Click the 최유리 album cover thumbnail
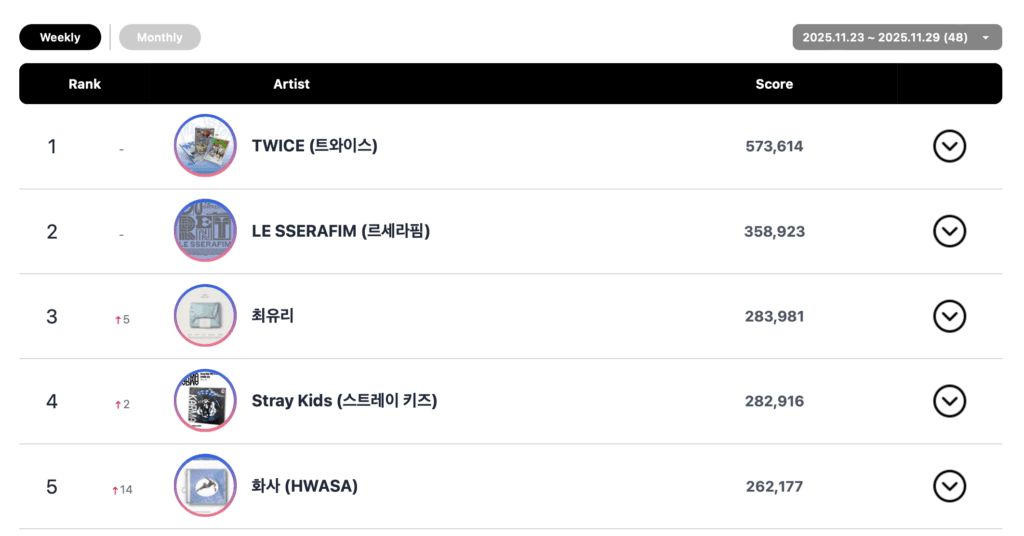The image size is (1024, 536). [205, 316]
